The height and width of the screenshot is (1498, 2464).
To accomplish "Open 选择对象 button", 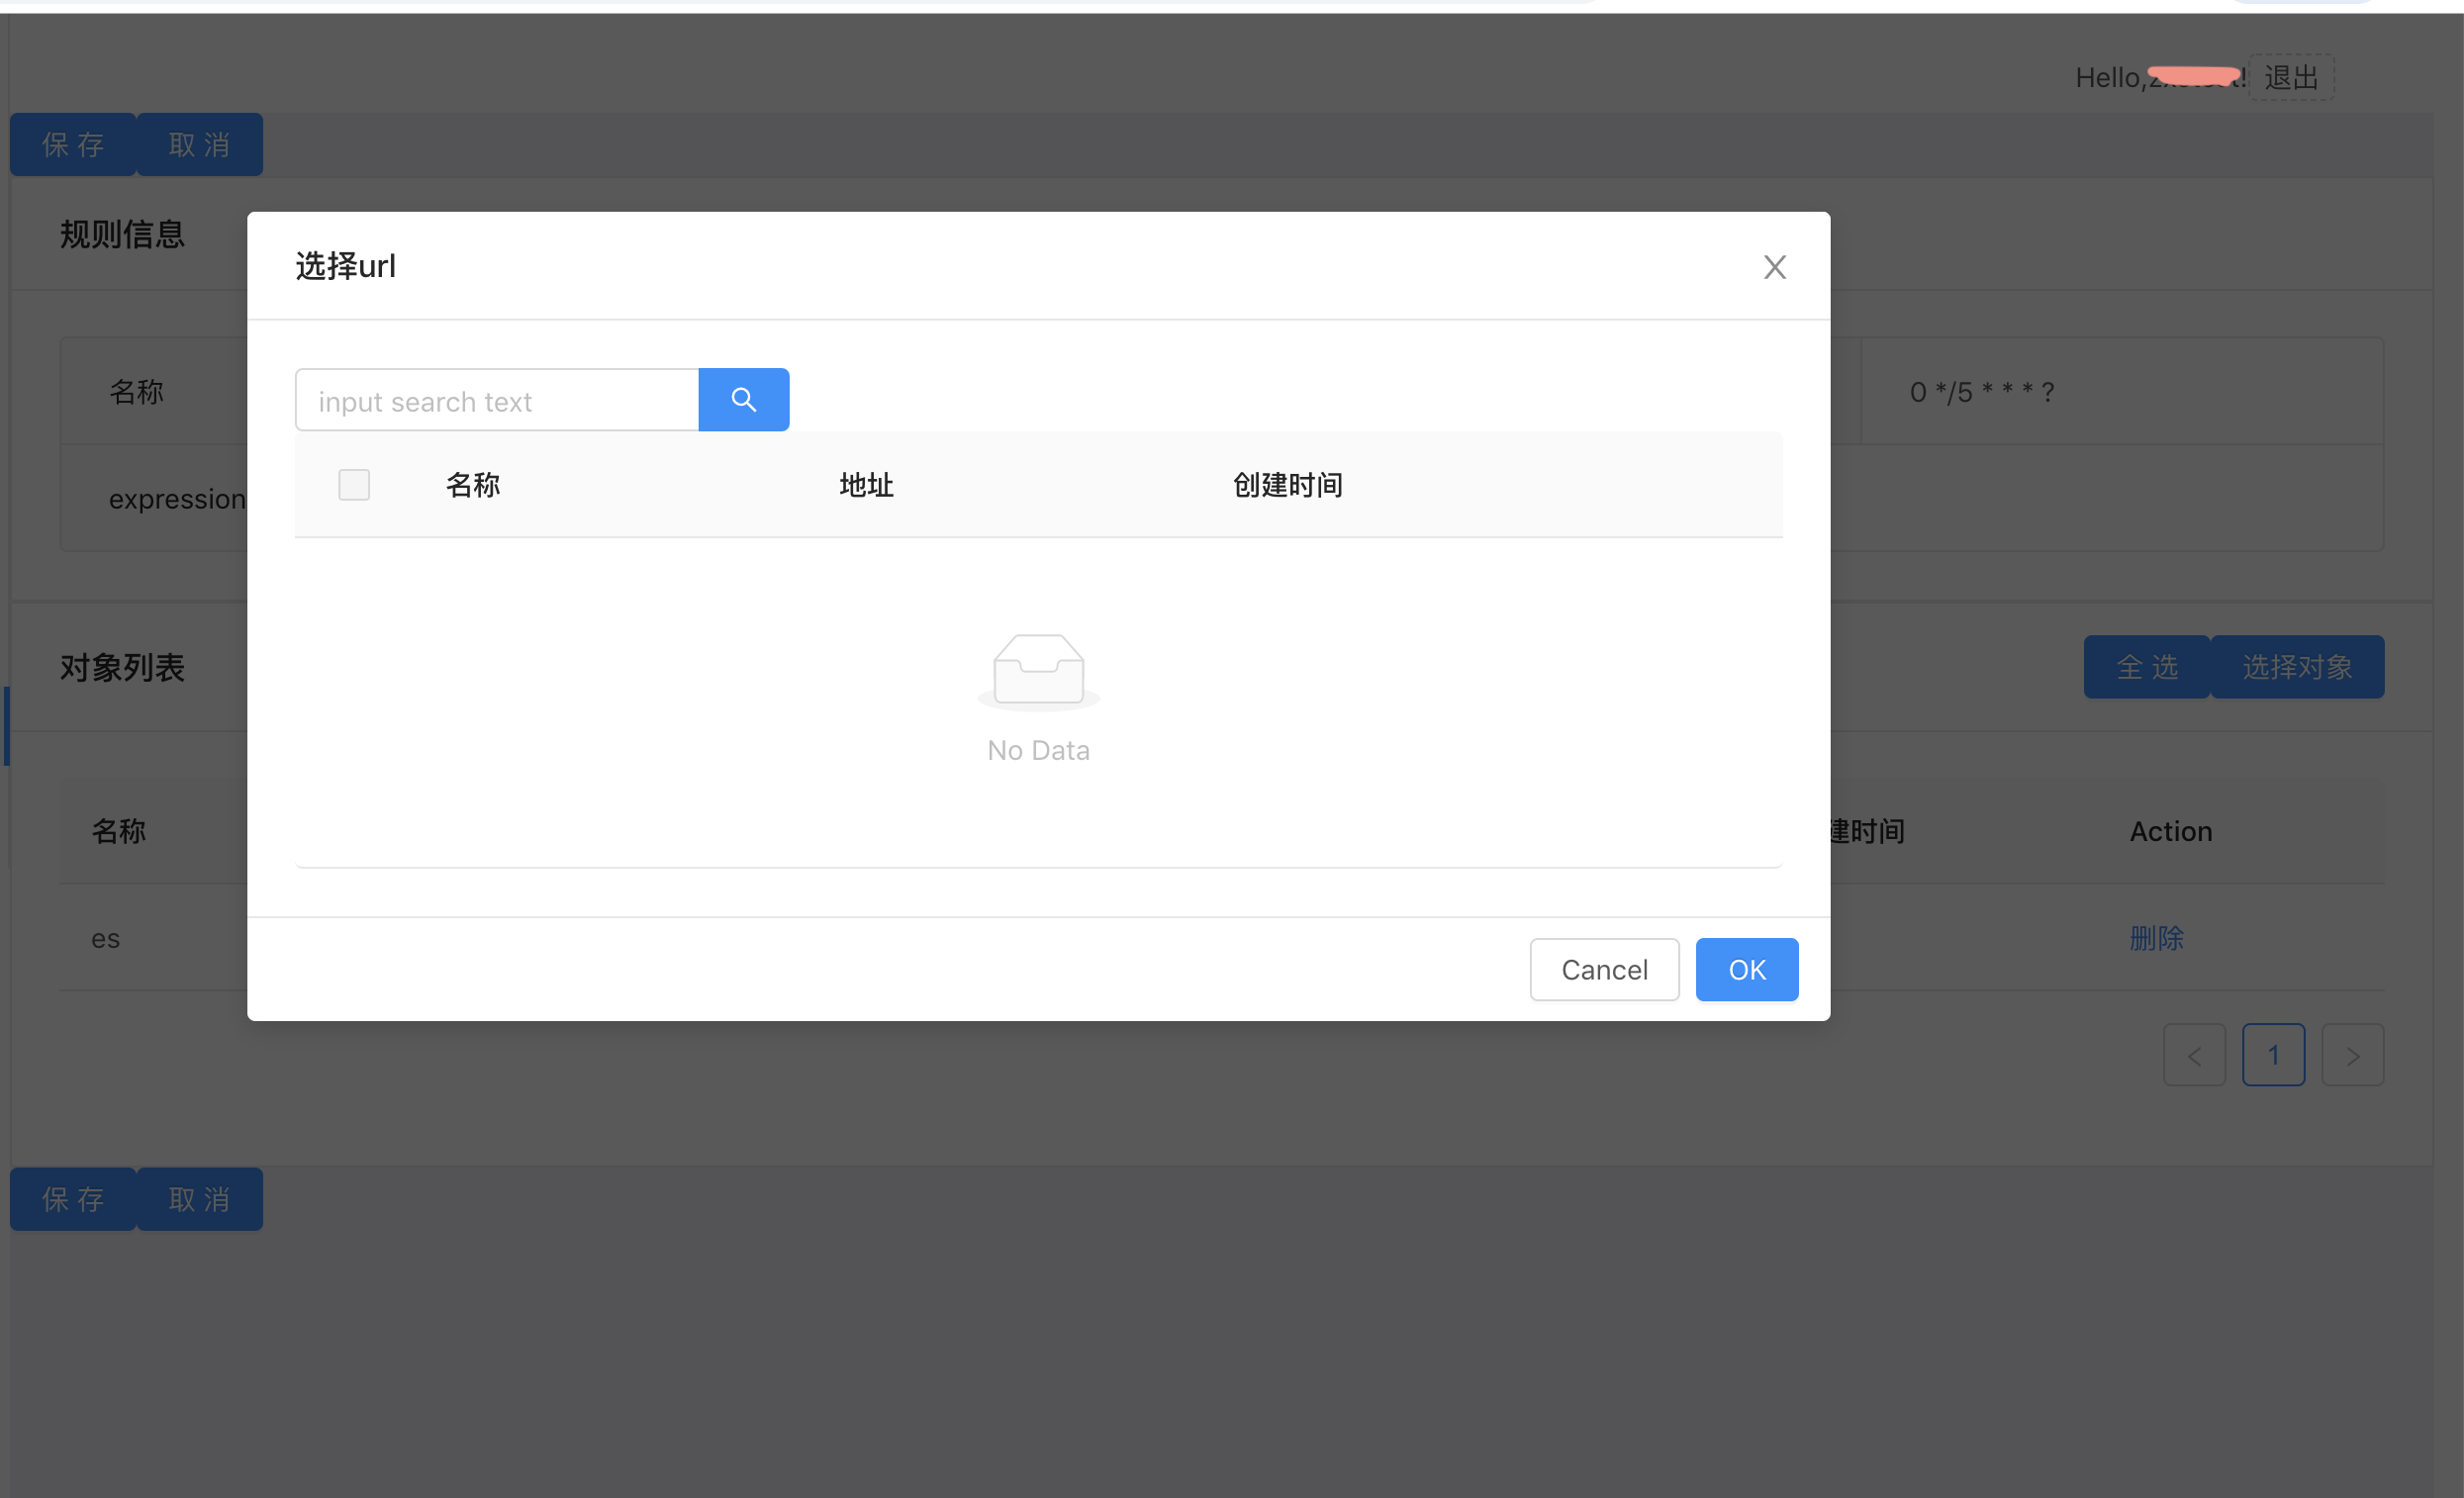I will point(2296,667).
